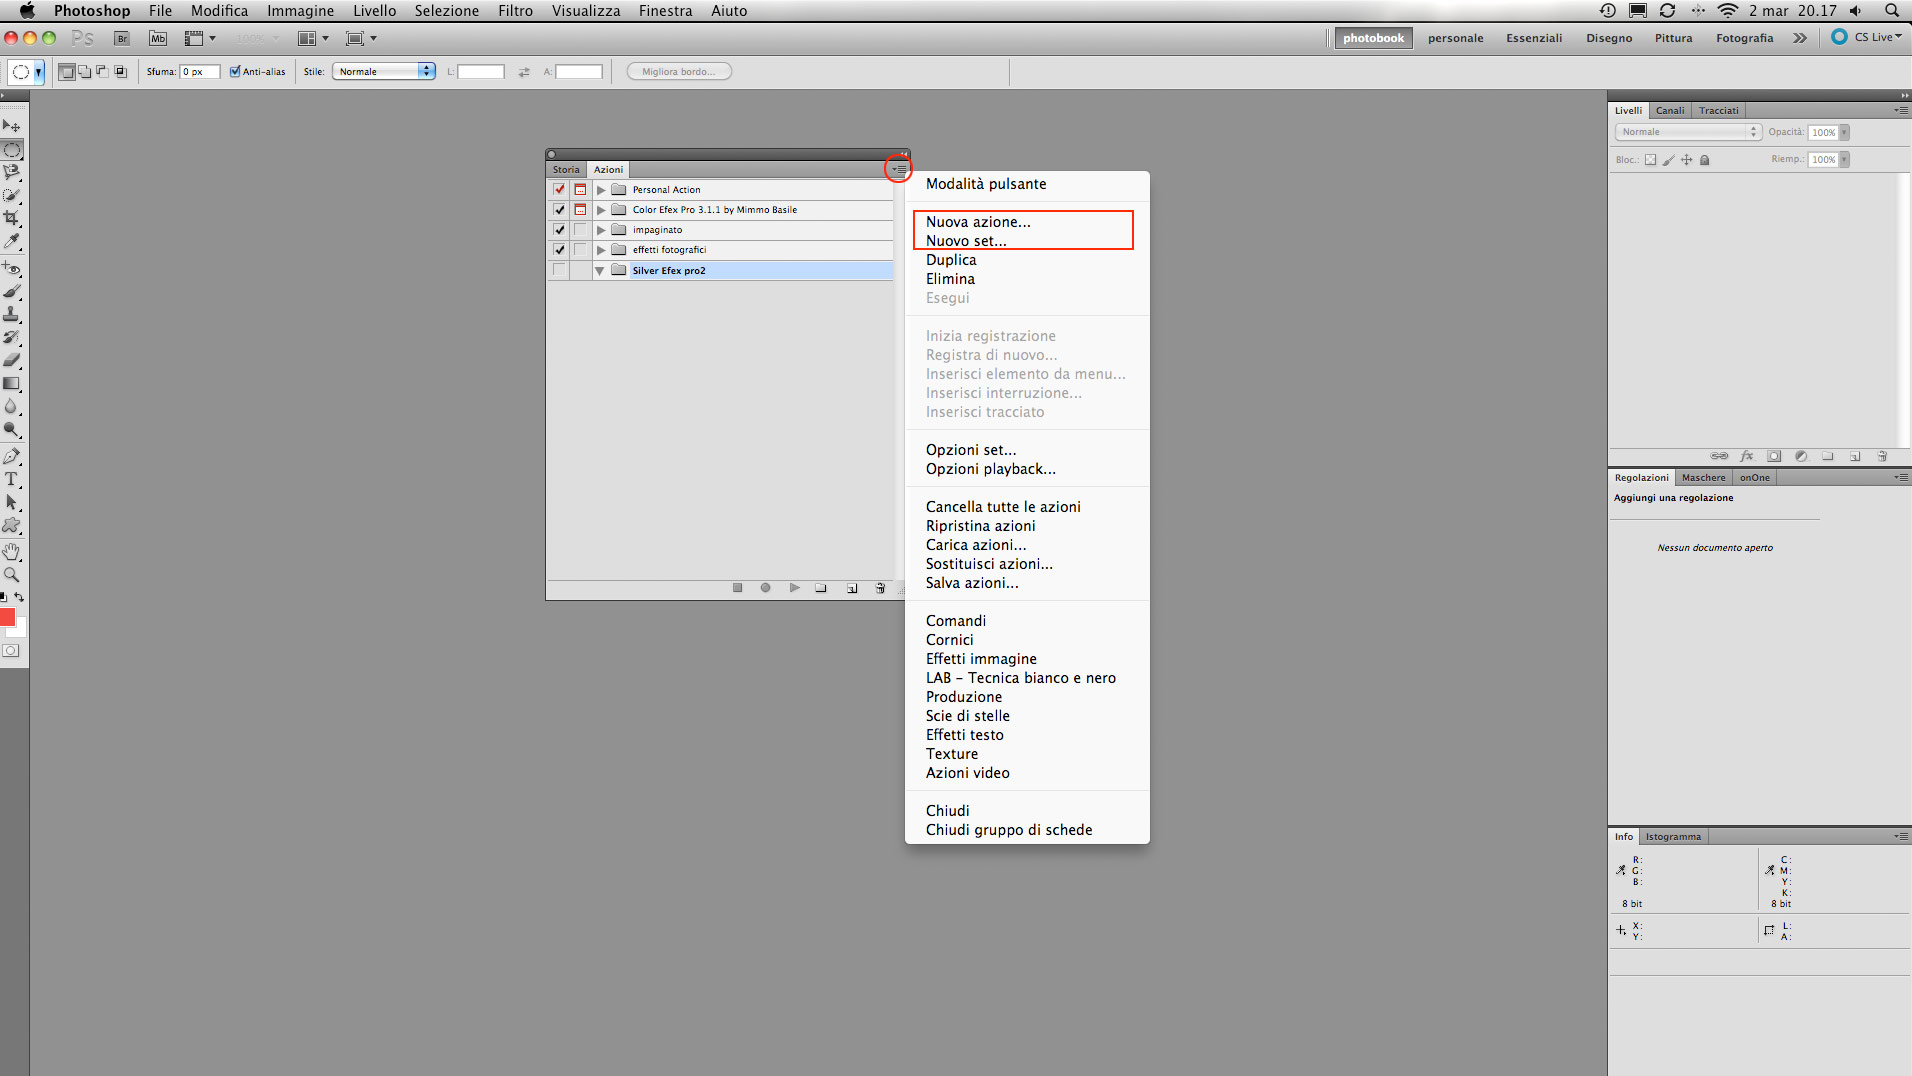Open the layer blend mode Normale dropdown
The image size is (1912, 1076).
(x=1687, y=132)
